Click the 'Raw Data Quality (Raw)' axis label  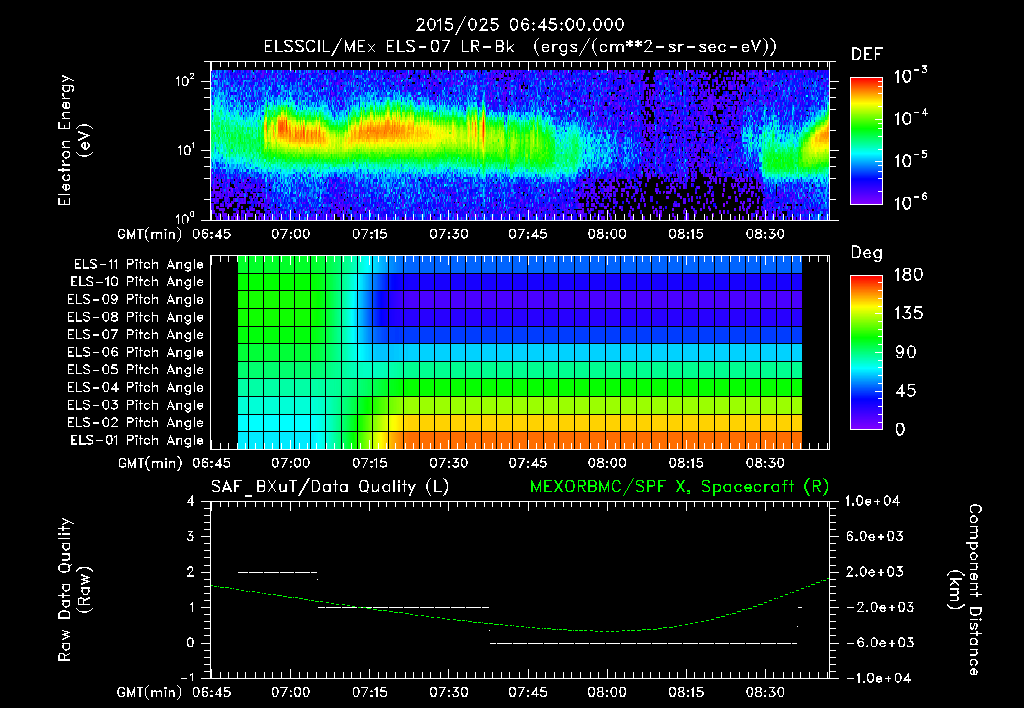74,590
